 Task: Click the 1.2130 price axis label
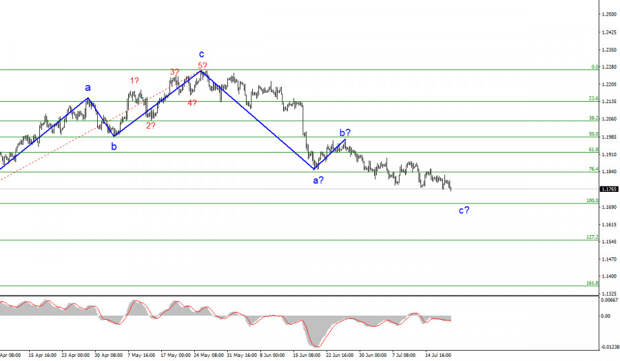[609, 102]
